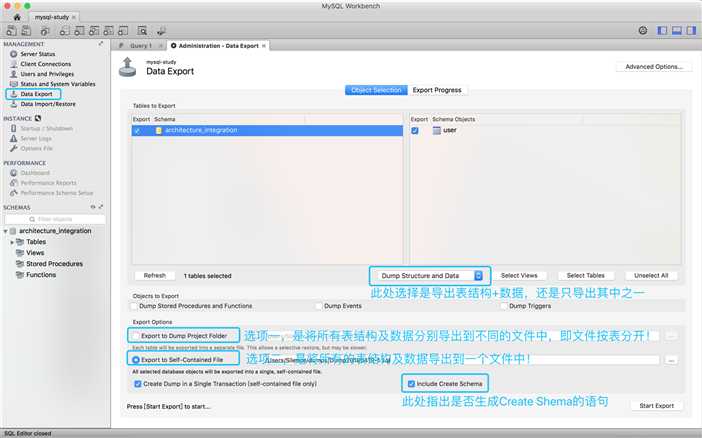The image size is (702, 438).
Task: Select Administration - Data Export tab
Action: click(x=218, y=46)
